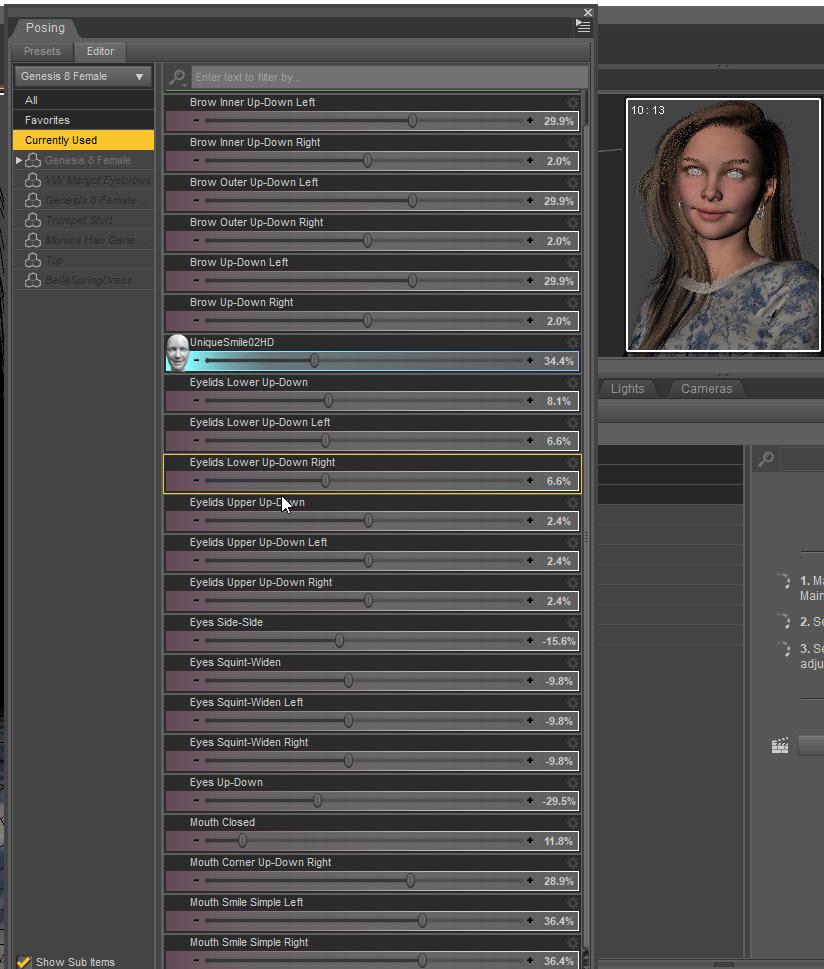Open settings gear for Eyes Side-Side
This screenshot has height=969, width=824.
[572, 623]
